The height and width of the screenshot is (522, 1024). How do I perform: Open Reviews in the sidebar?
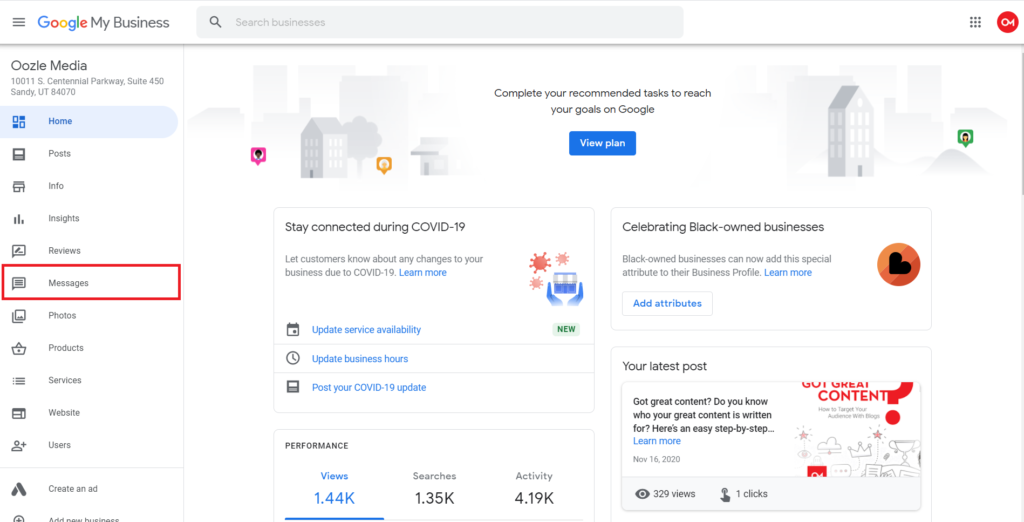(x=91, y=251)
